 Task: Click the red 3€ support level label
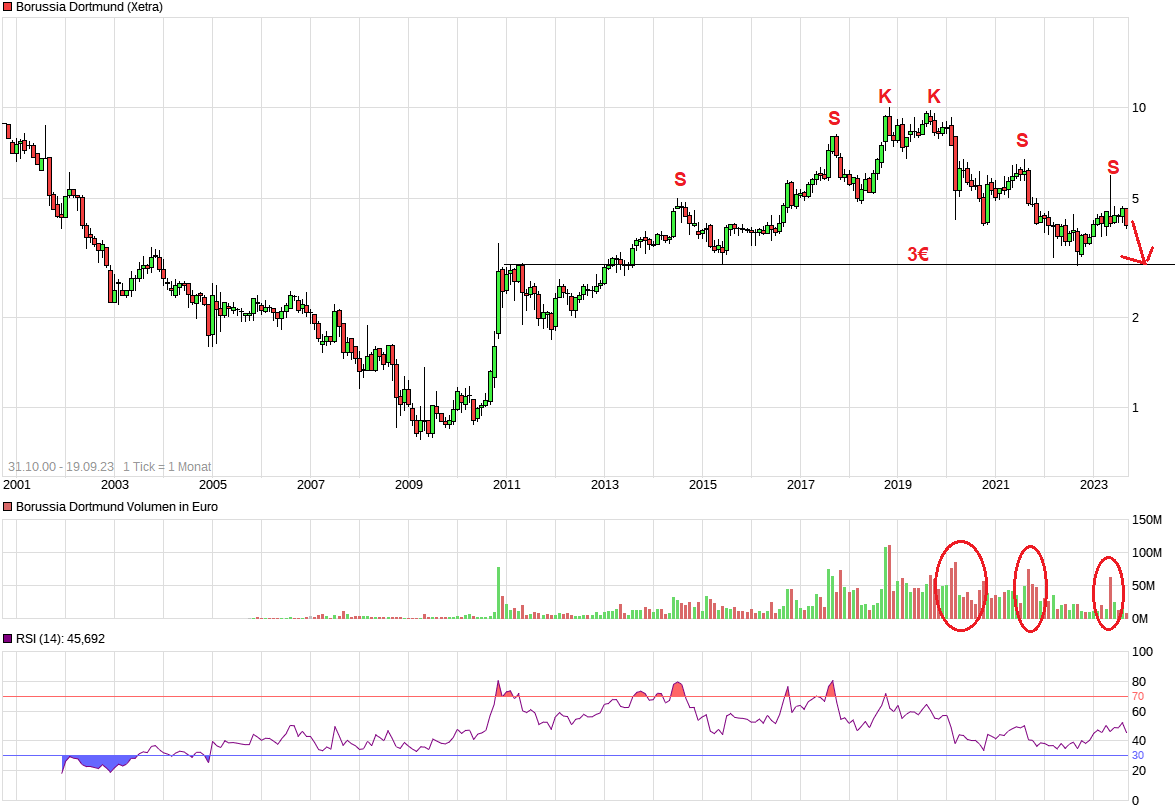pyautogui.click(x=918, y=255)
